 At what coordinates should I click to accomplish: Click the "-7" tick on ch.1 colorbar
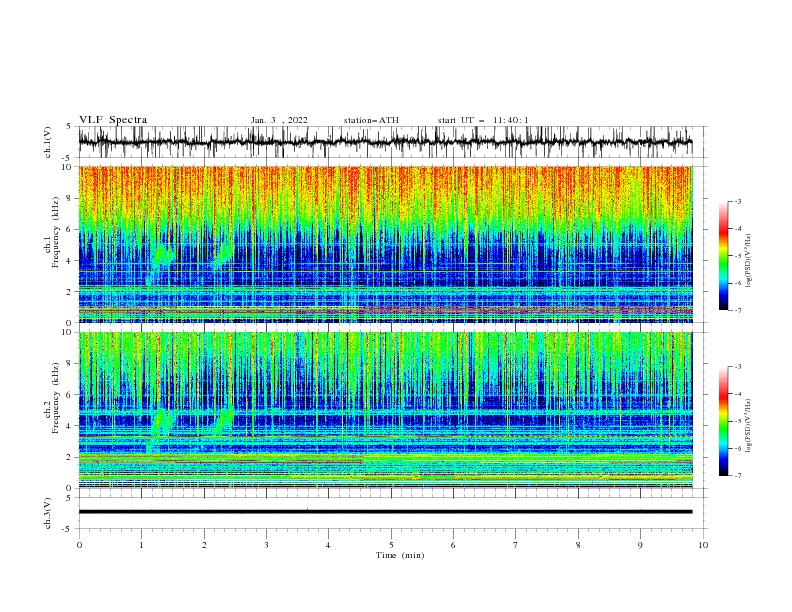(738, 310)
